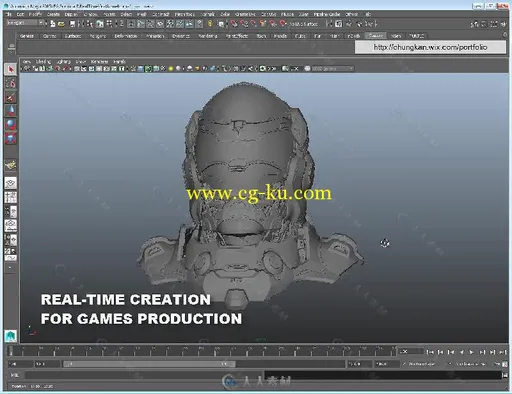Toggle the resolution gate overlay icon

point(91,69)
